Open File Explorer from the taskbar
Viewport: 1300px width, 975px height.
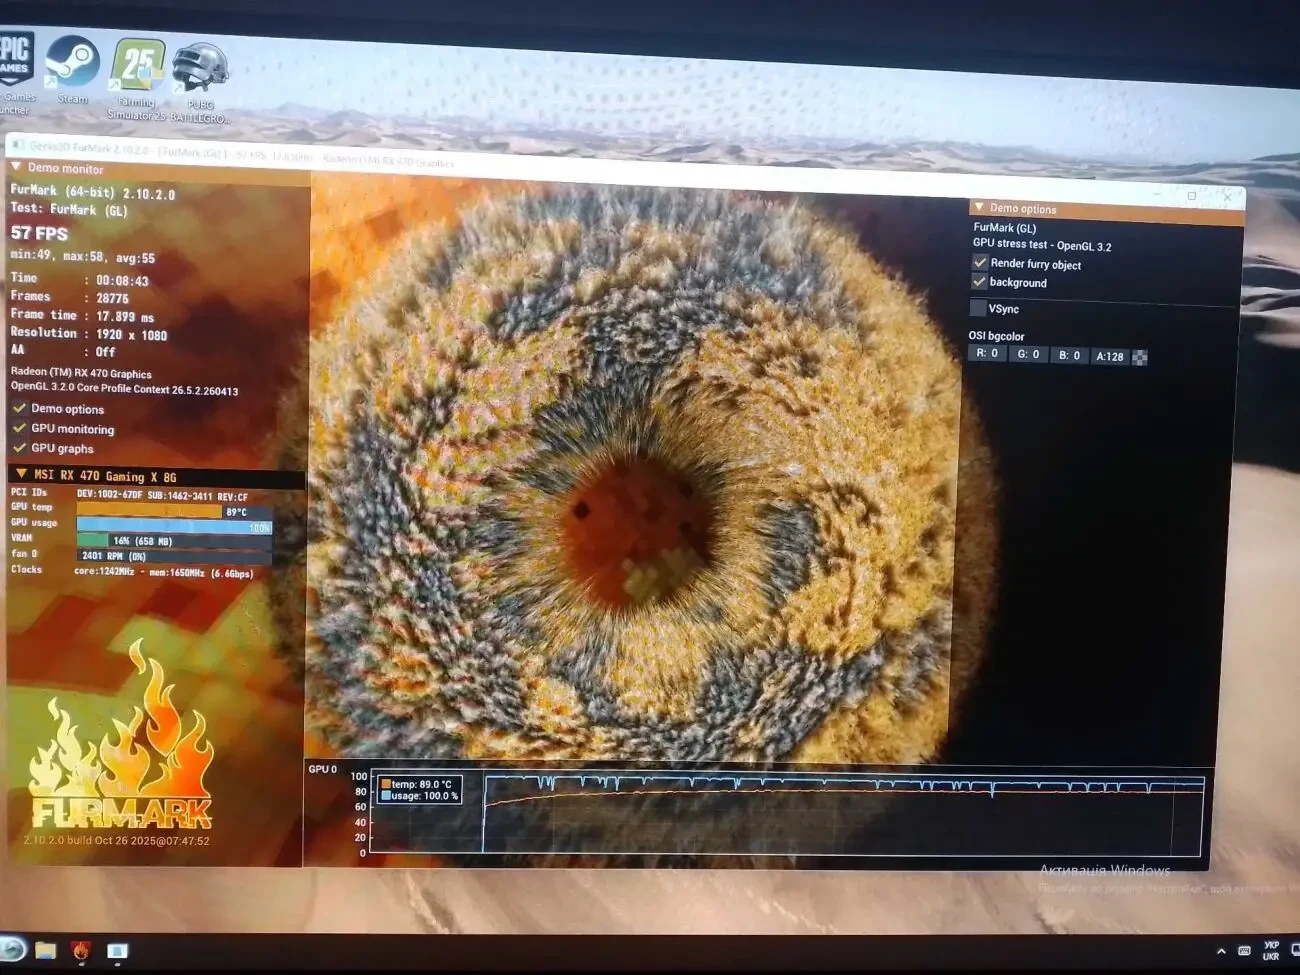tap(45, 949)
